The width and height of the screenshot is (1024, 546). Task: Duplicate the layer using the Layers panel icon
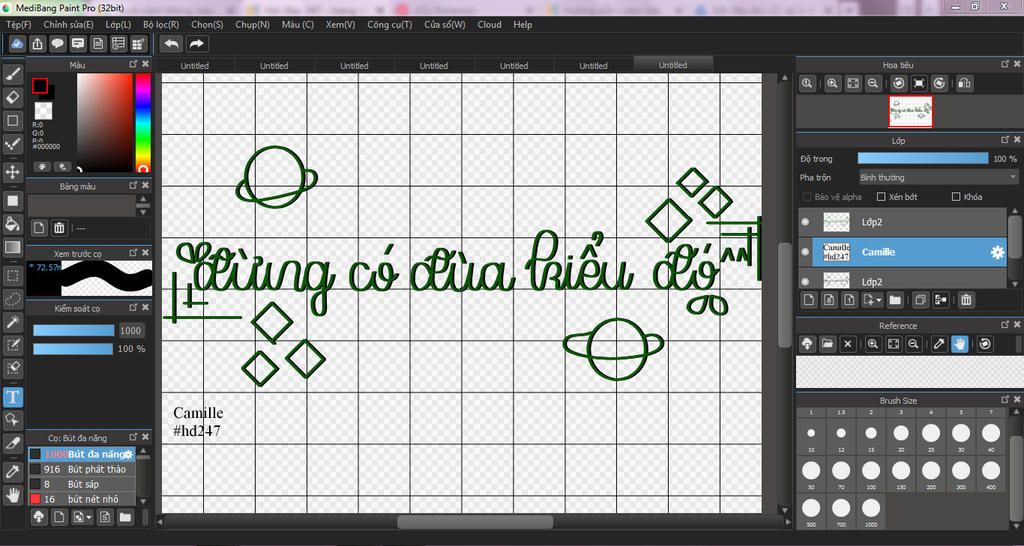[x=921, y=300]
